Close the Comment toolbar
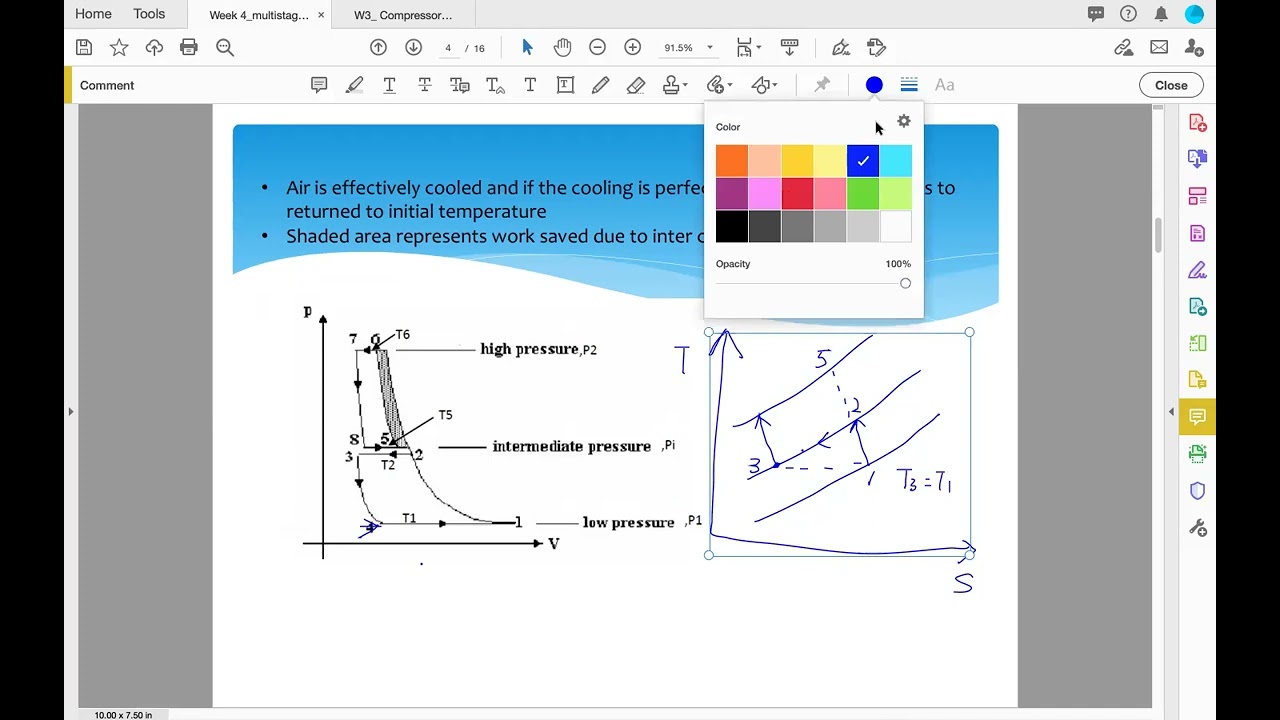 (1171, 85)
